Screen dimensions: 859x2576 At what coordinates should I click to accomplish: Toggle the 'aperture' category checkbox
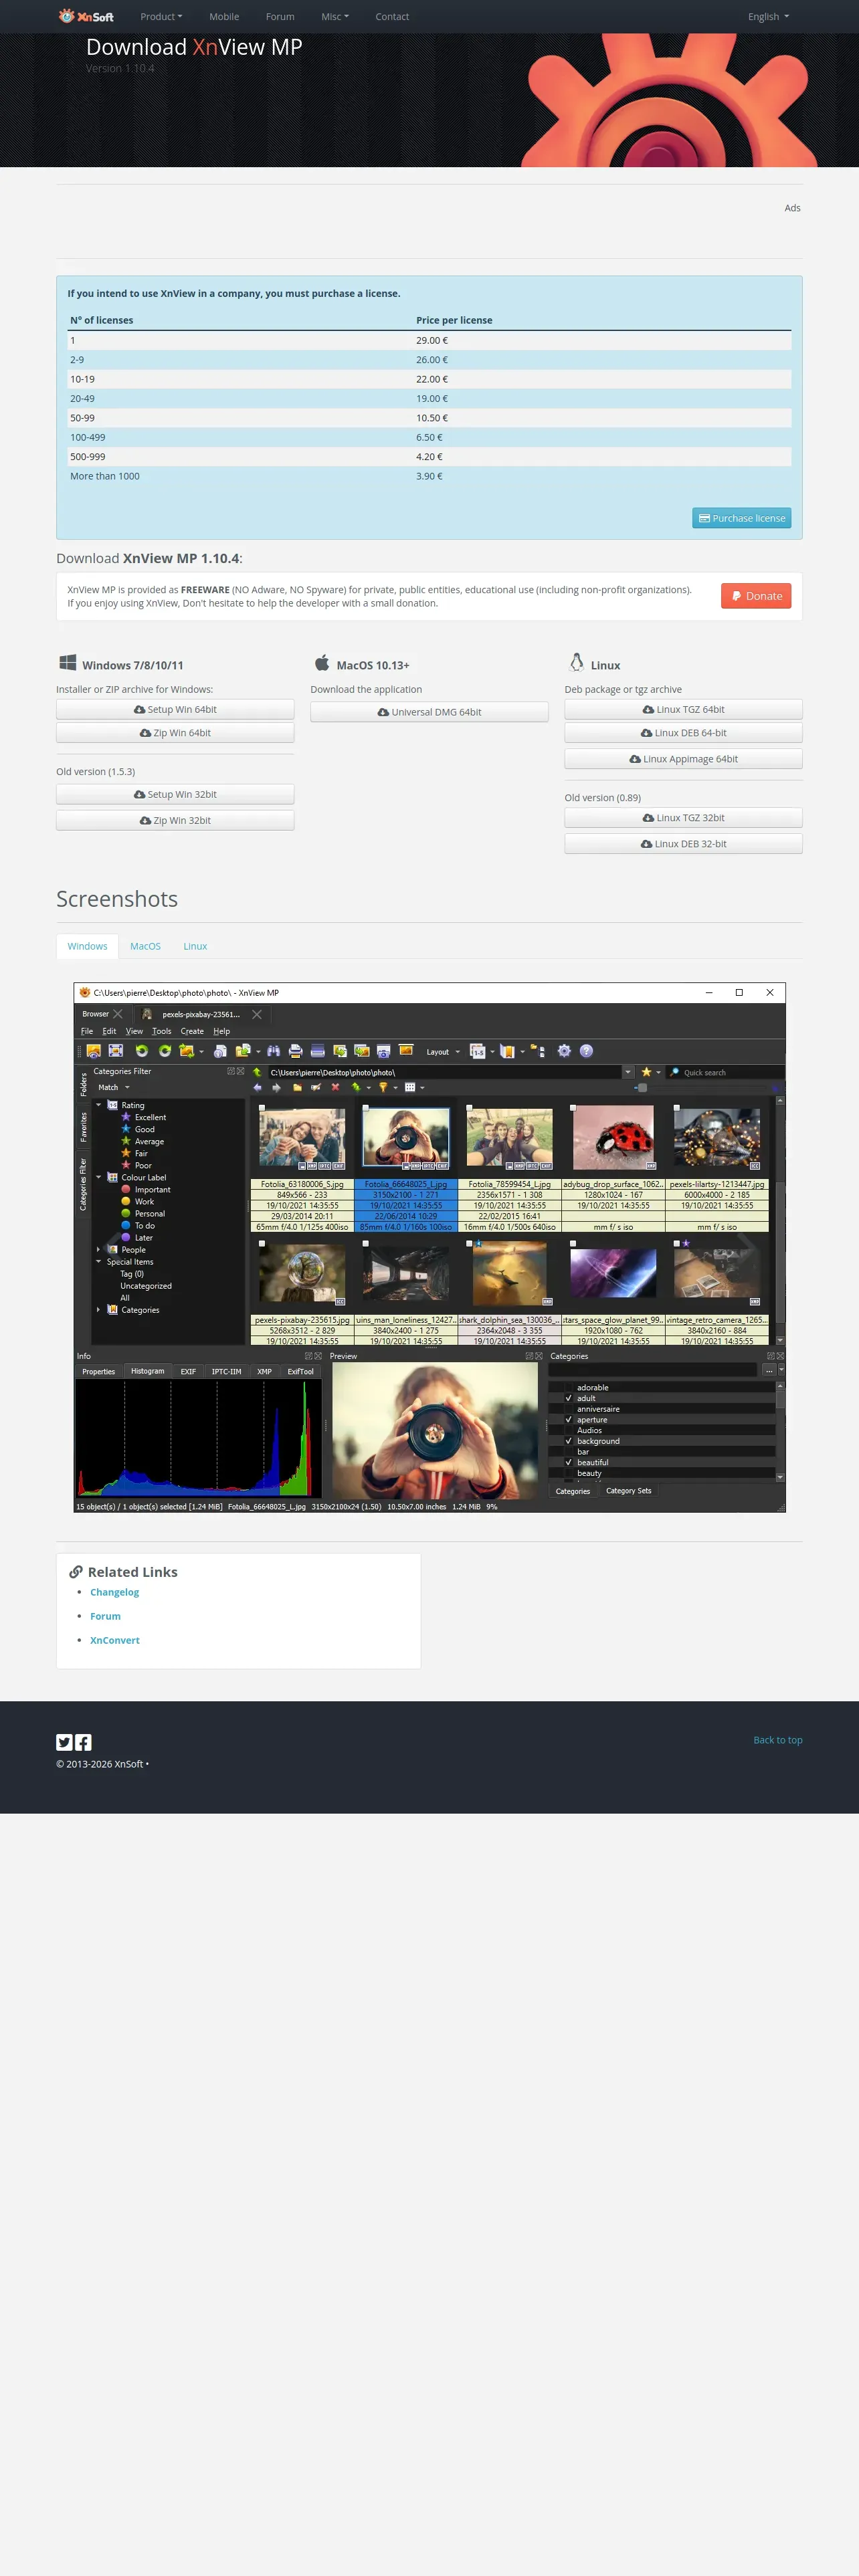pos(569,1420)
